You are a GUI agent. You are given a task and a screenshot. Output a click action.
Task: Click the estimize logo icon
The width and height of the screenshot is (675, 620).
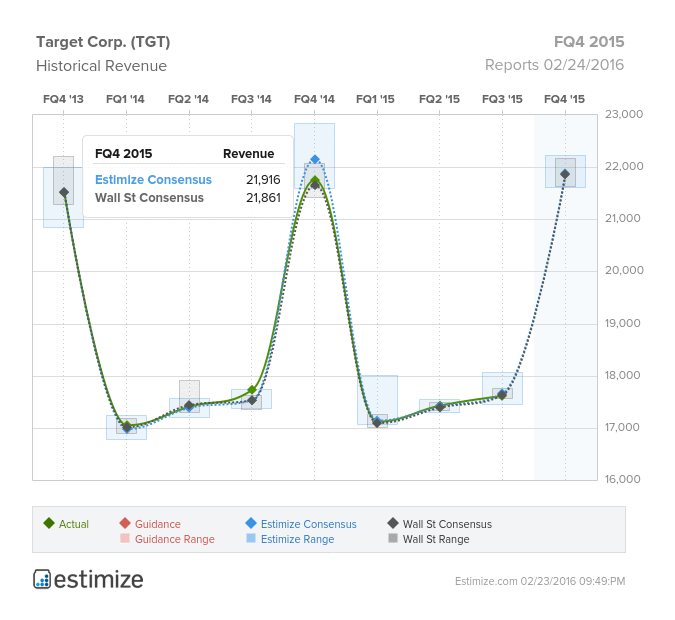(x=42, y=579)
